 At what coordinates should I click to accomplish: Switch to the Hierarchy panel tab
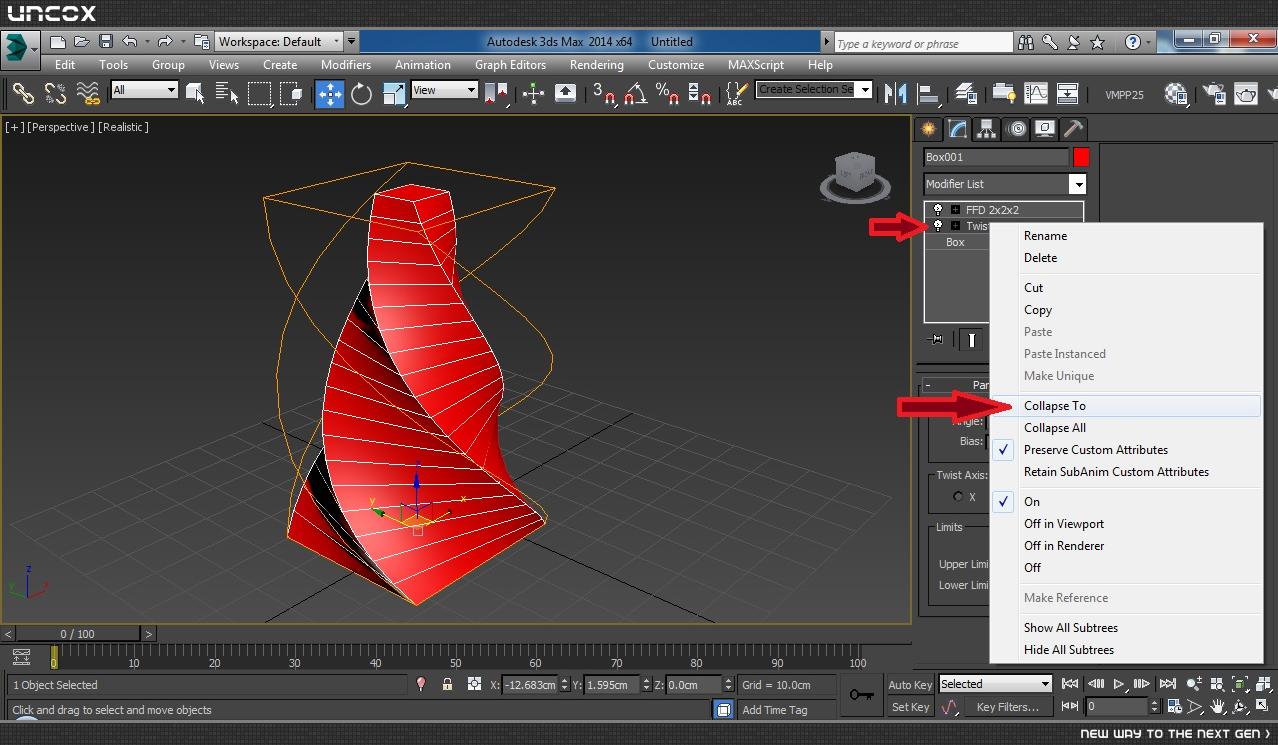point(987,129)
